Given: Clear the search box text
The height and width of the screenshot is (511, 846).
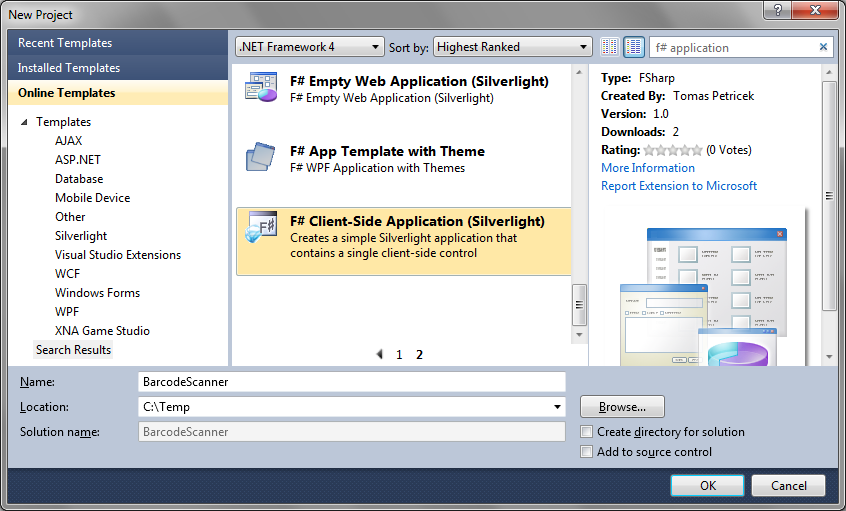Looking at the screenshot, I should (824, 47).
